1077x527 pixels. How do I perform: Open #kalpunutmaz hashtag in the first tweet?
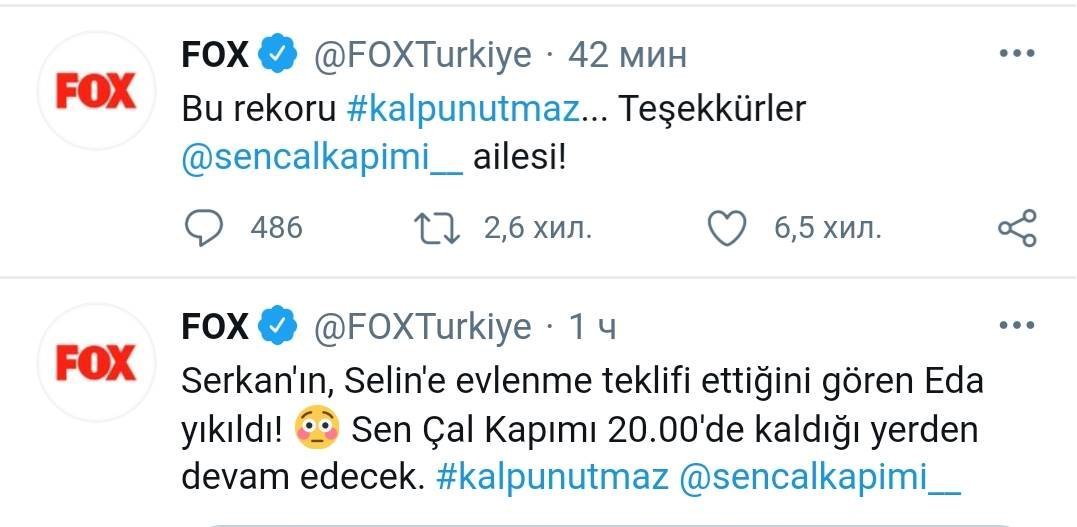pos(463,109)
